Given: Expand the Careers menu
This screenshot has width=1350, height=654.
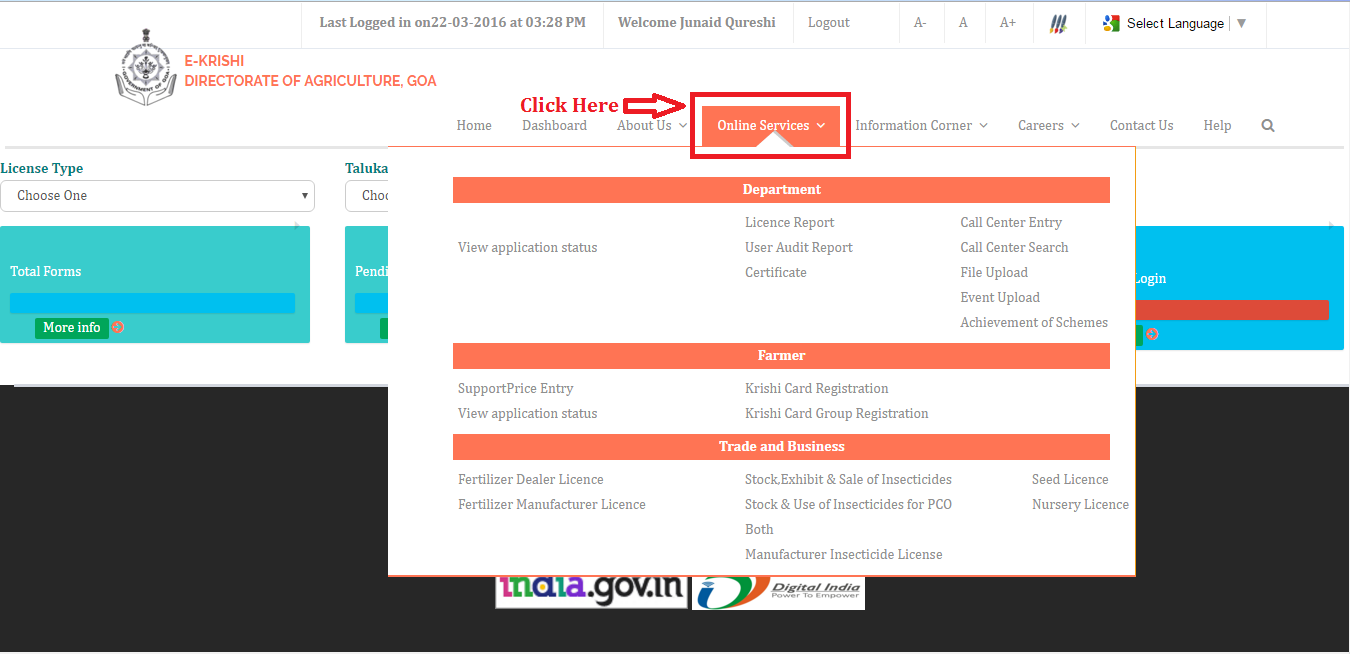Looking at the screenshot, I should 1049,125.
